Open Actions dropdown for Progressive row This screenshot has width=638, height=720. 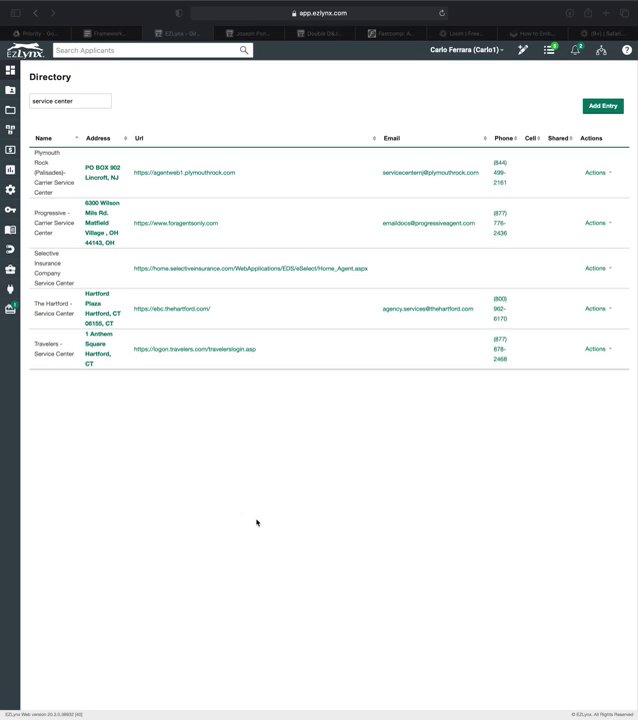click(598, 223)
